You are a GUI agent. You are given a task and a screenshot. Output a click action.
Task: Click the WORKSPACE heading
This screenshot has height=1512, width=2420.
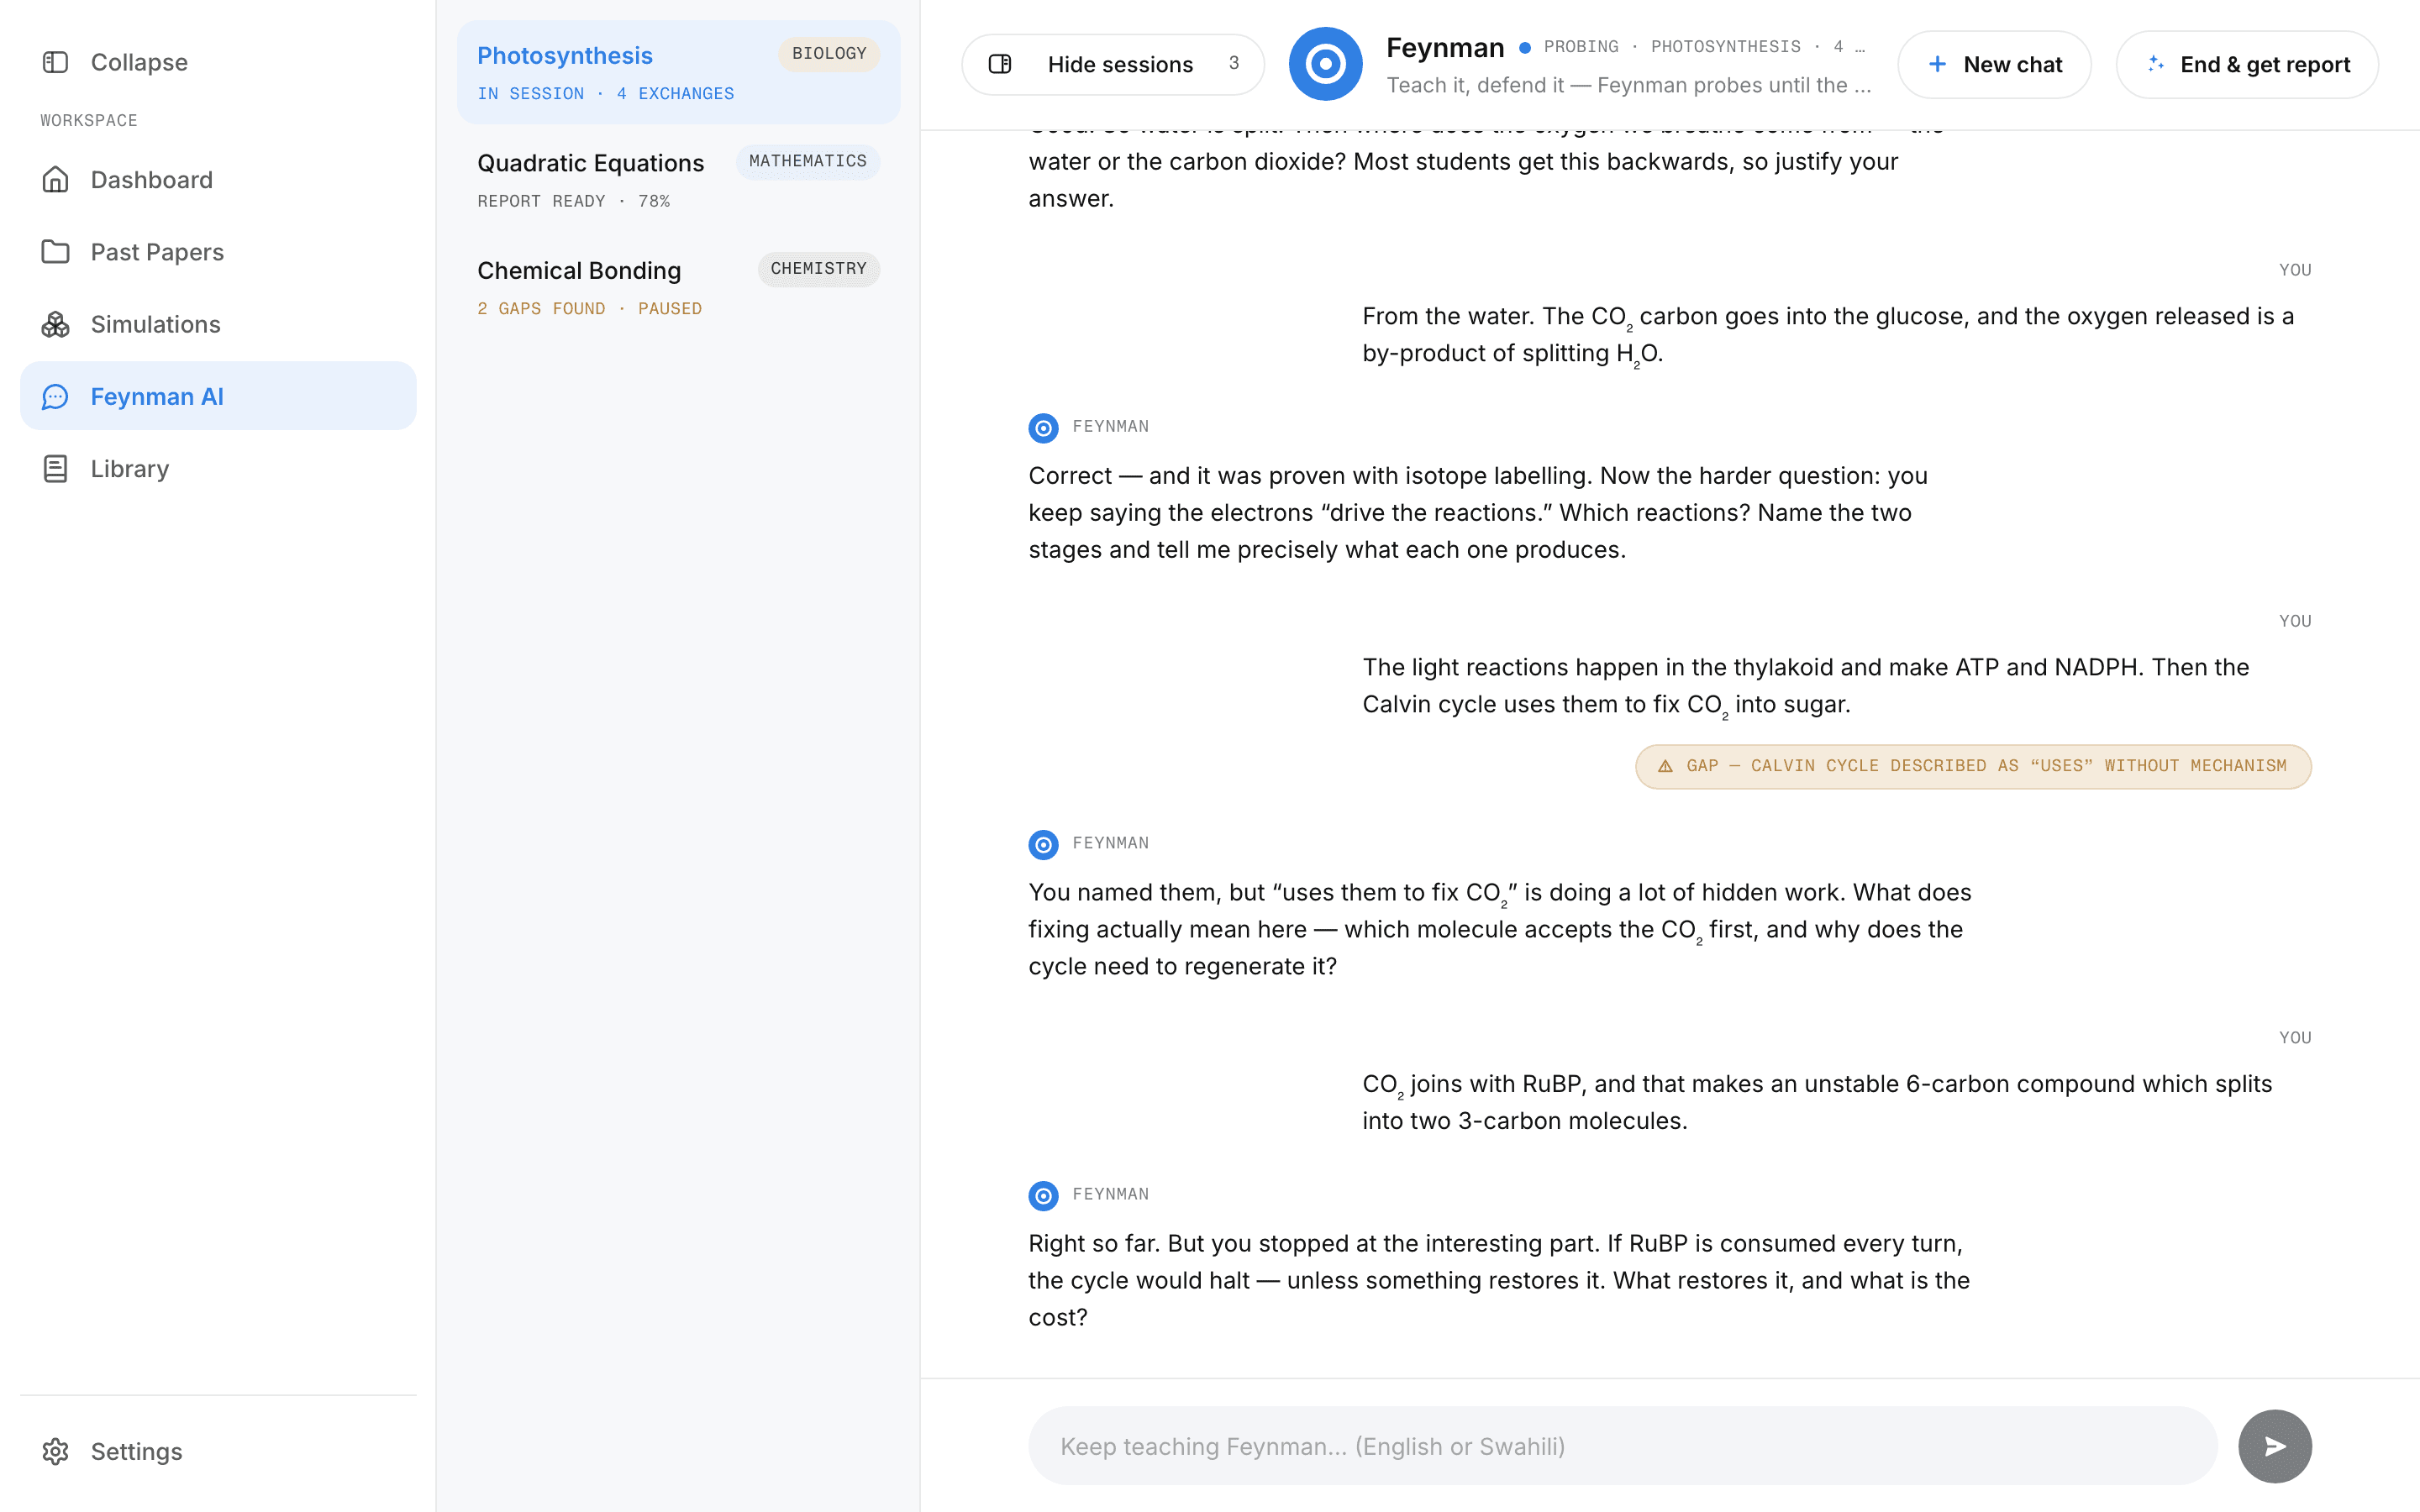pyautogui.click(x=88, y=120)
